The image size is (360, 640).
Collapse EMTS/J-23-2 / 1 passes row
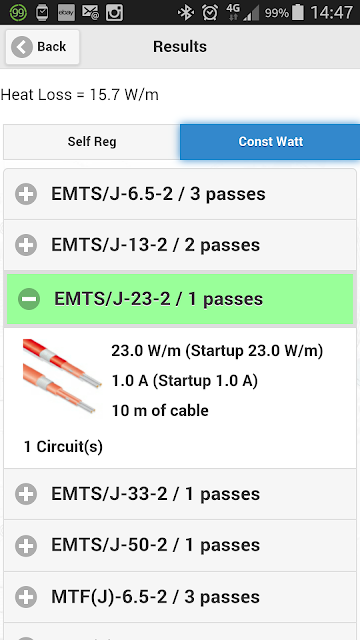180,299
